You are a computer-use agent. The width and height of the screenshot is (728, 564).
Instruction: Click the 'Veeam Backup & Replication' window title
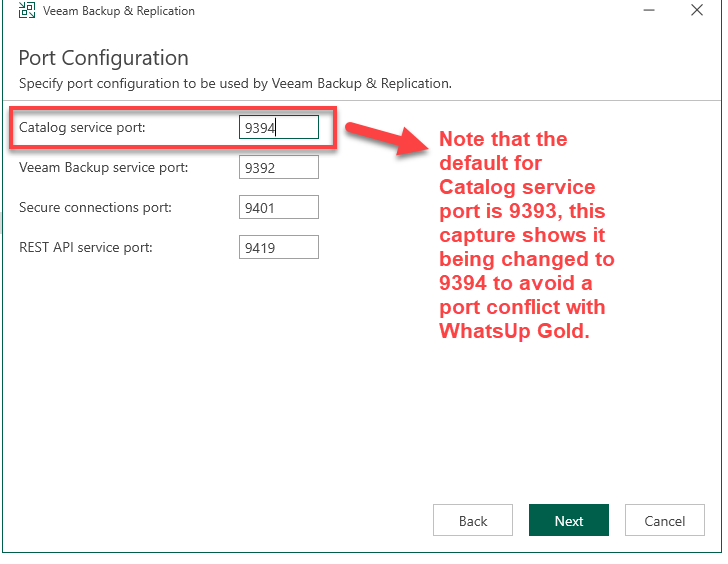pyautogui.click(x=119, y=11)
